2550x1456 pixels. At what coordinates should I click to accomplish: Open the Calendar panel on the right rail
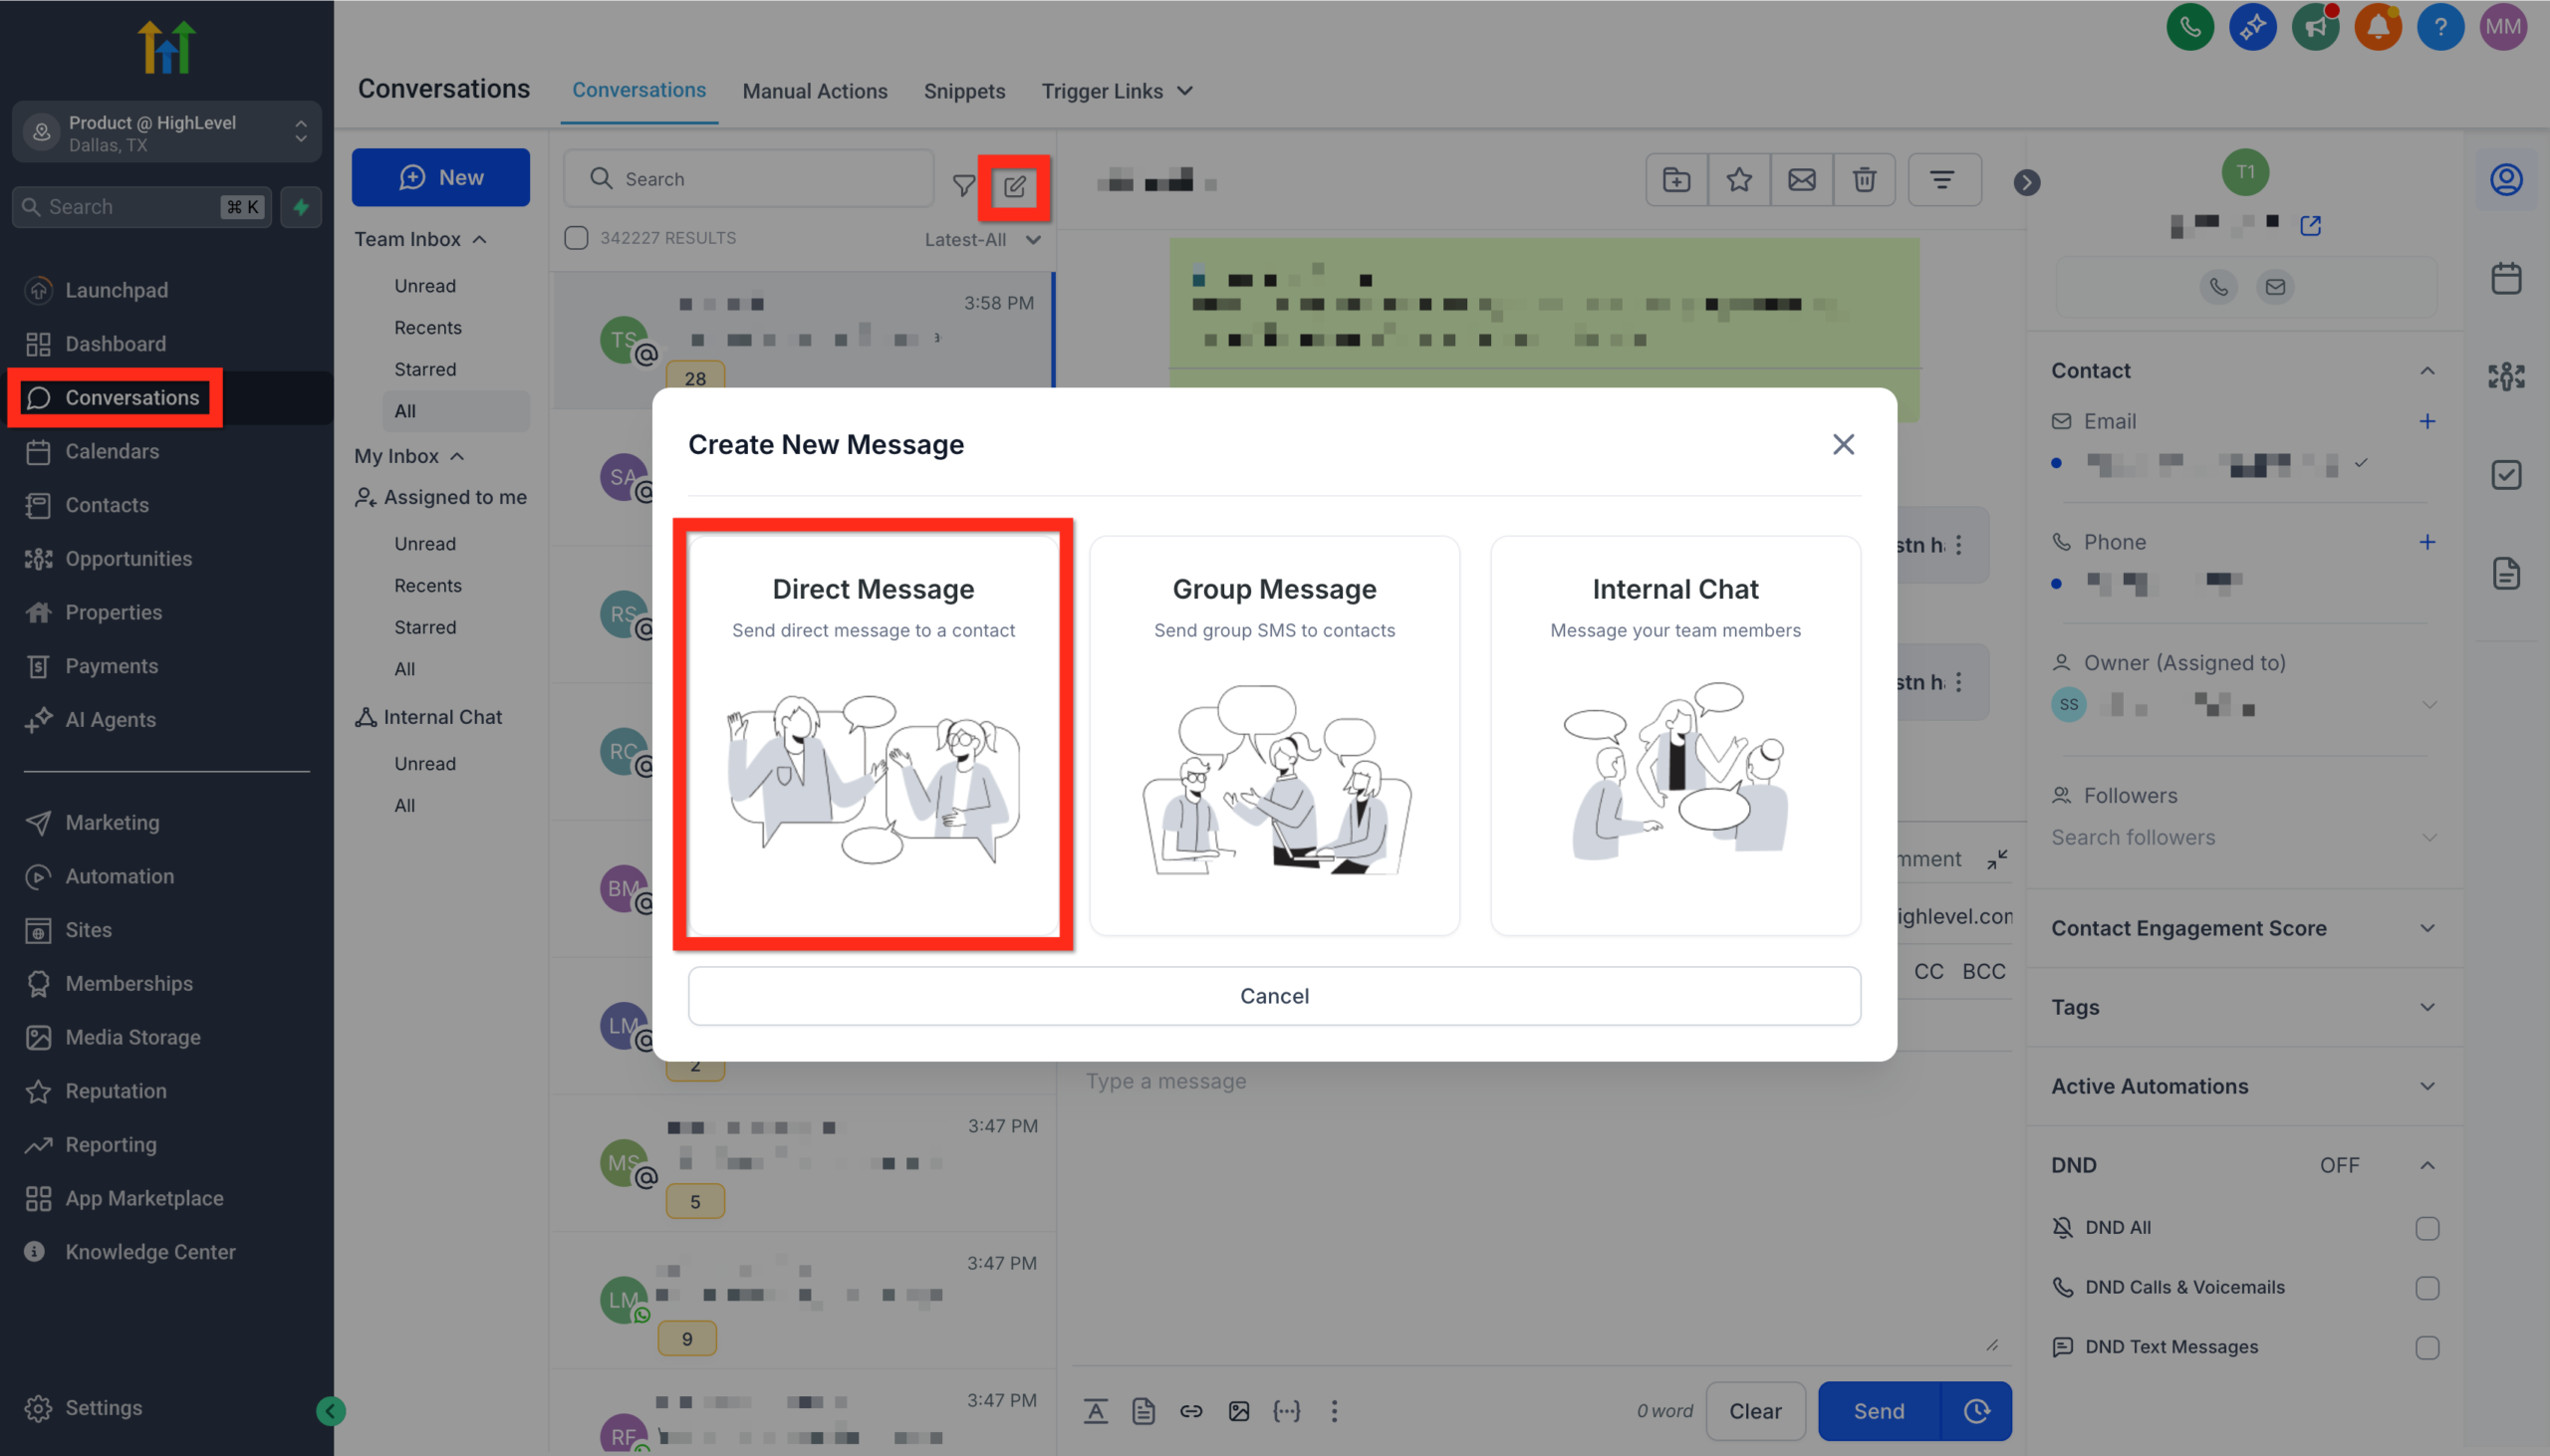tap(2505, 278)
